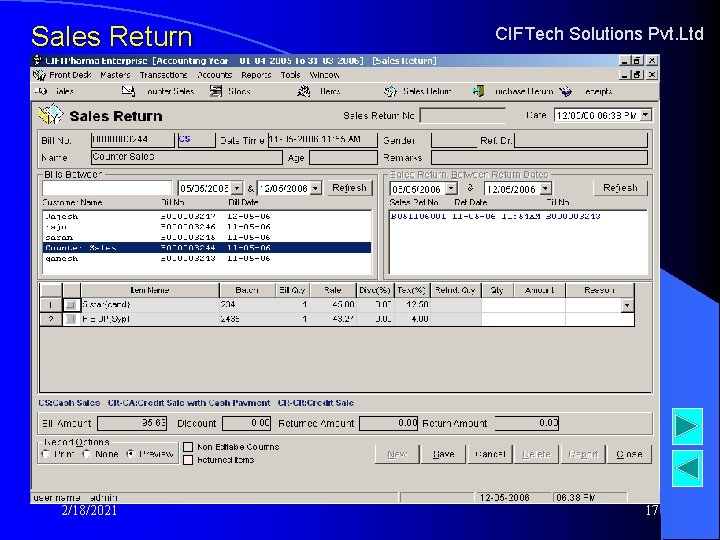Click row 2 header in items grid
Image resolution: width=720 pixels, height=540 pixels.
51,319
